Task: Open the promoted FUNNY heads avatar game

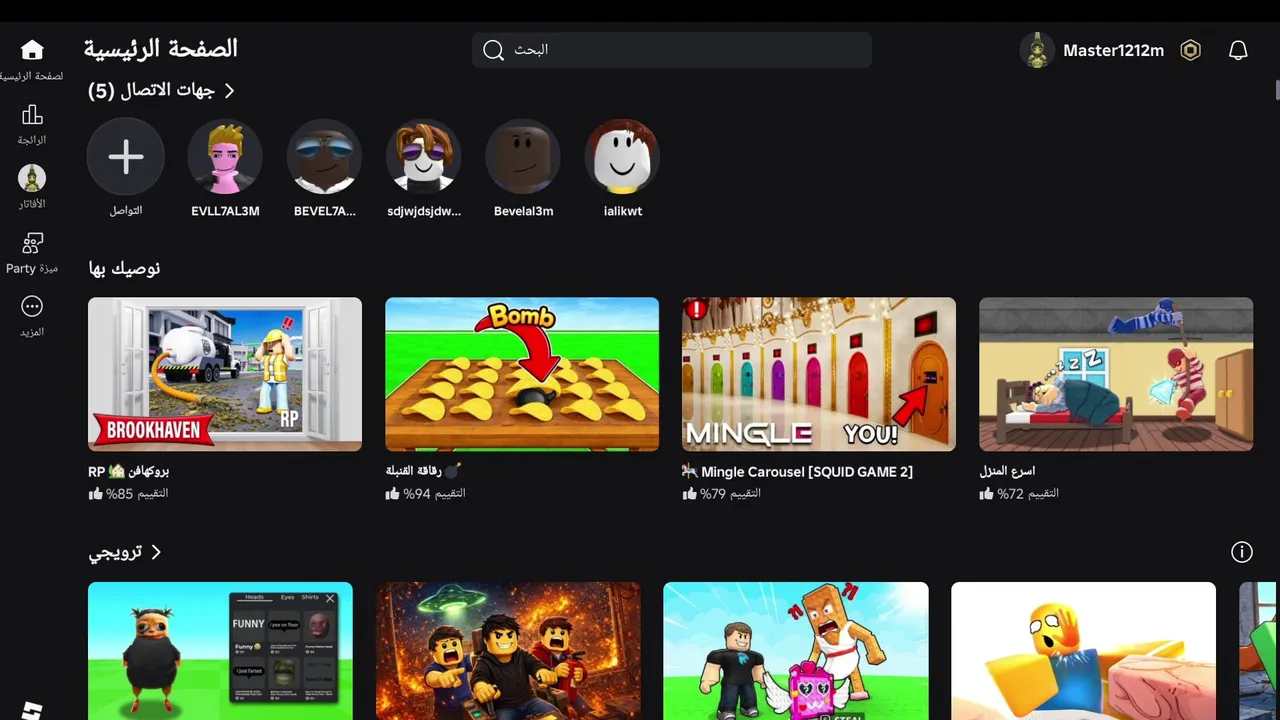Action: click(220, 651)
